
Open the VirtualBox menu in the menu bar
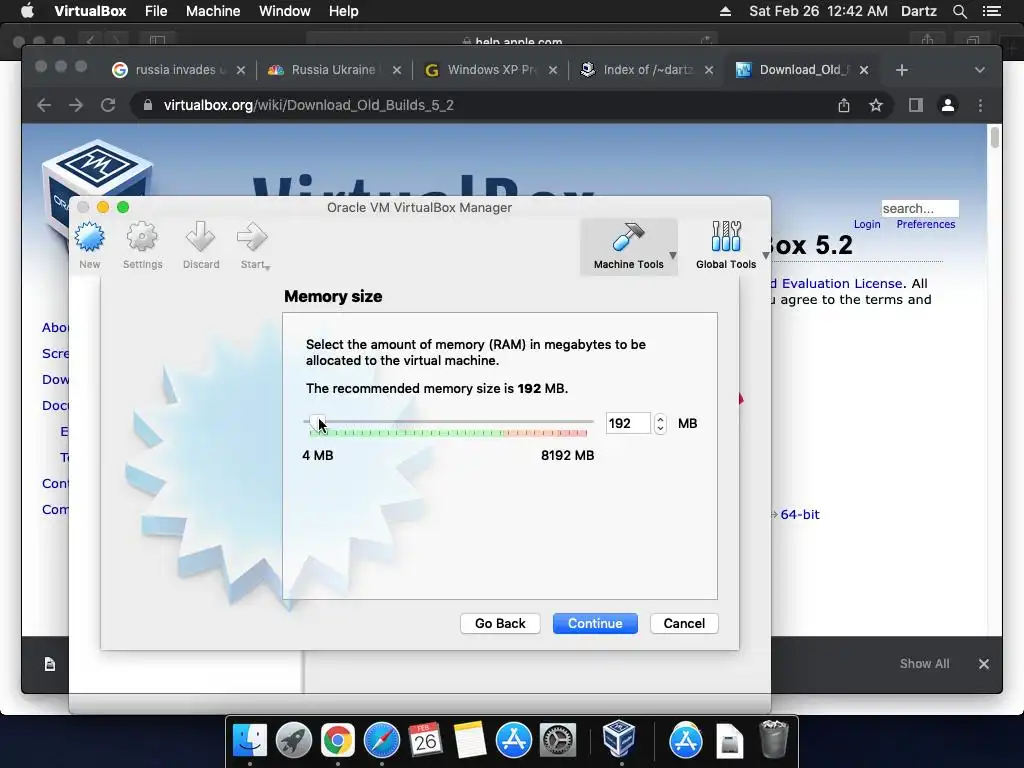(x=90, y=11)
